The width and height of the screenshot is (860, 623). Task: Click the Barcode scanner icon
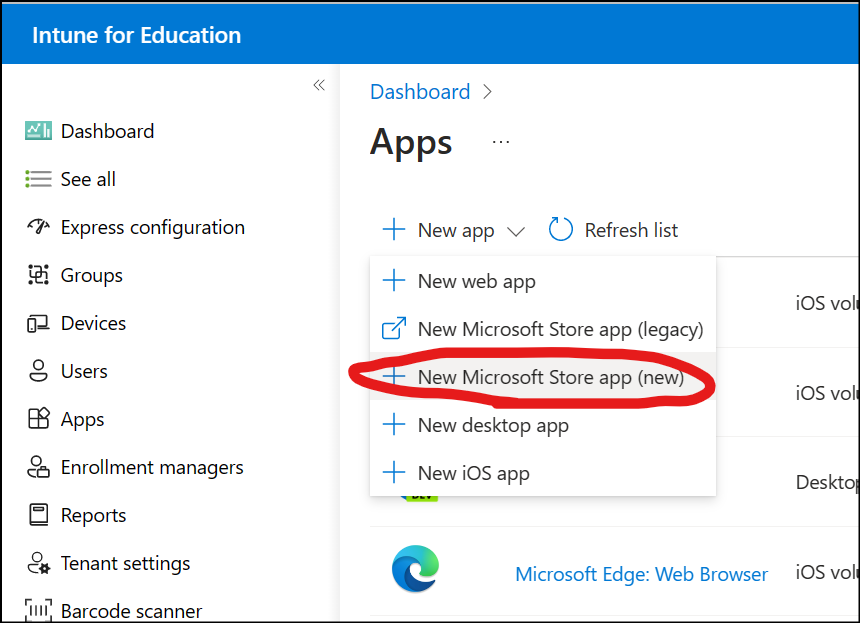point(38,610)
